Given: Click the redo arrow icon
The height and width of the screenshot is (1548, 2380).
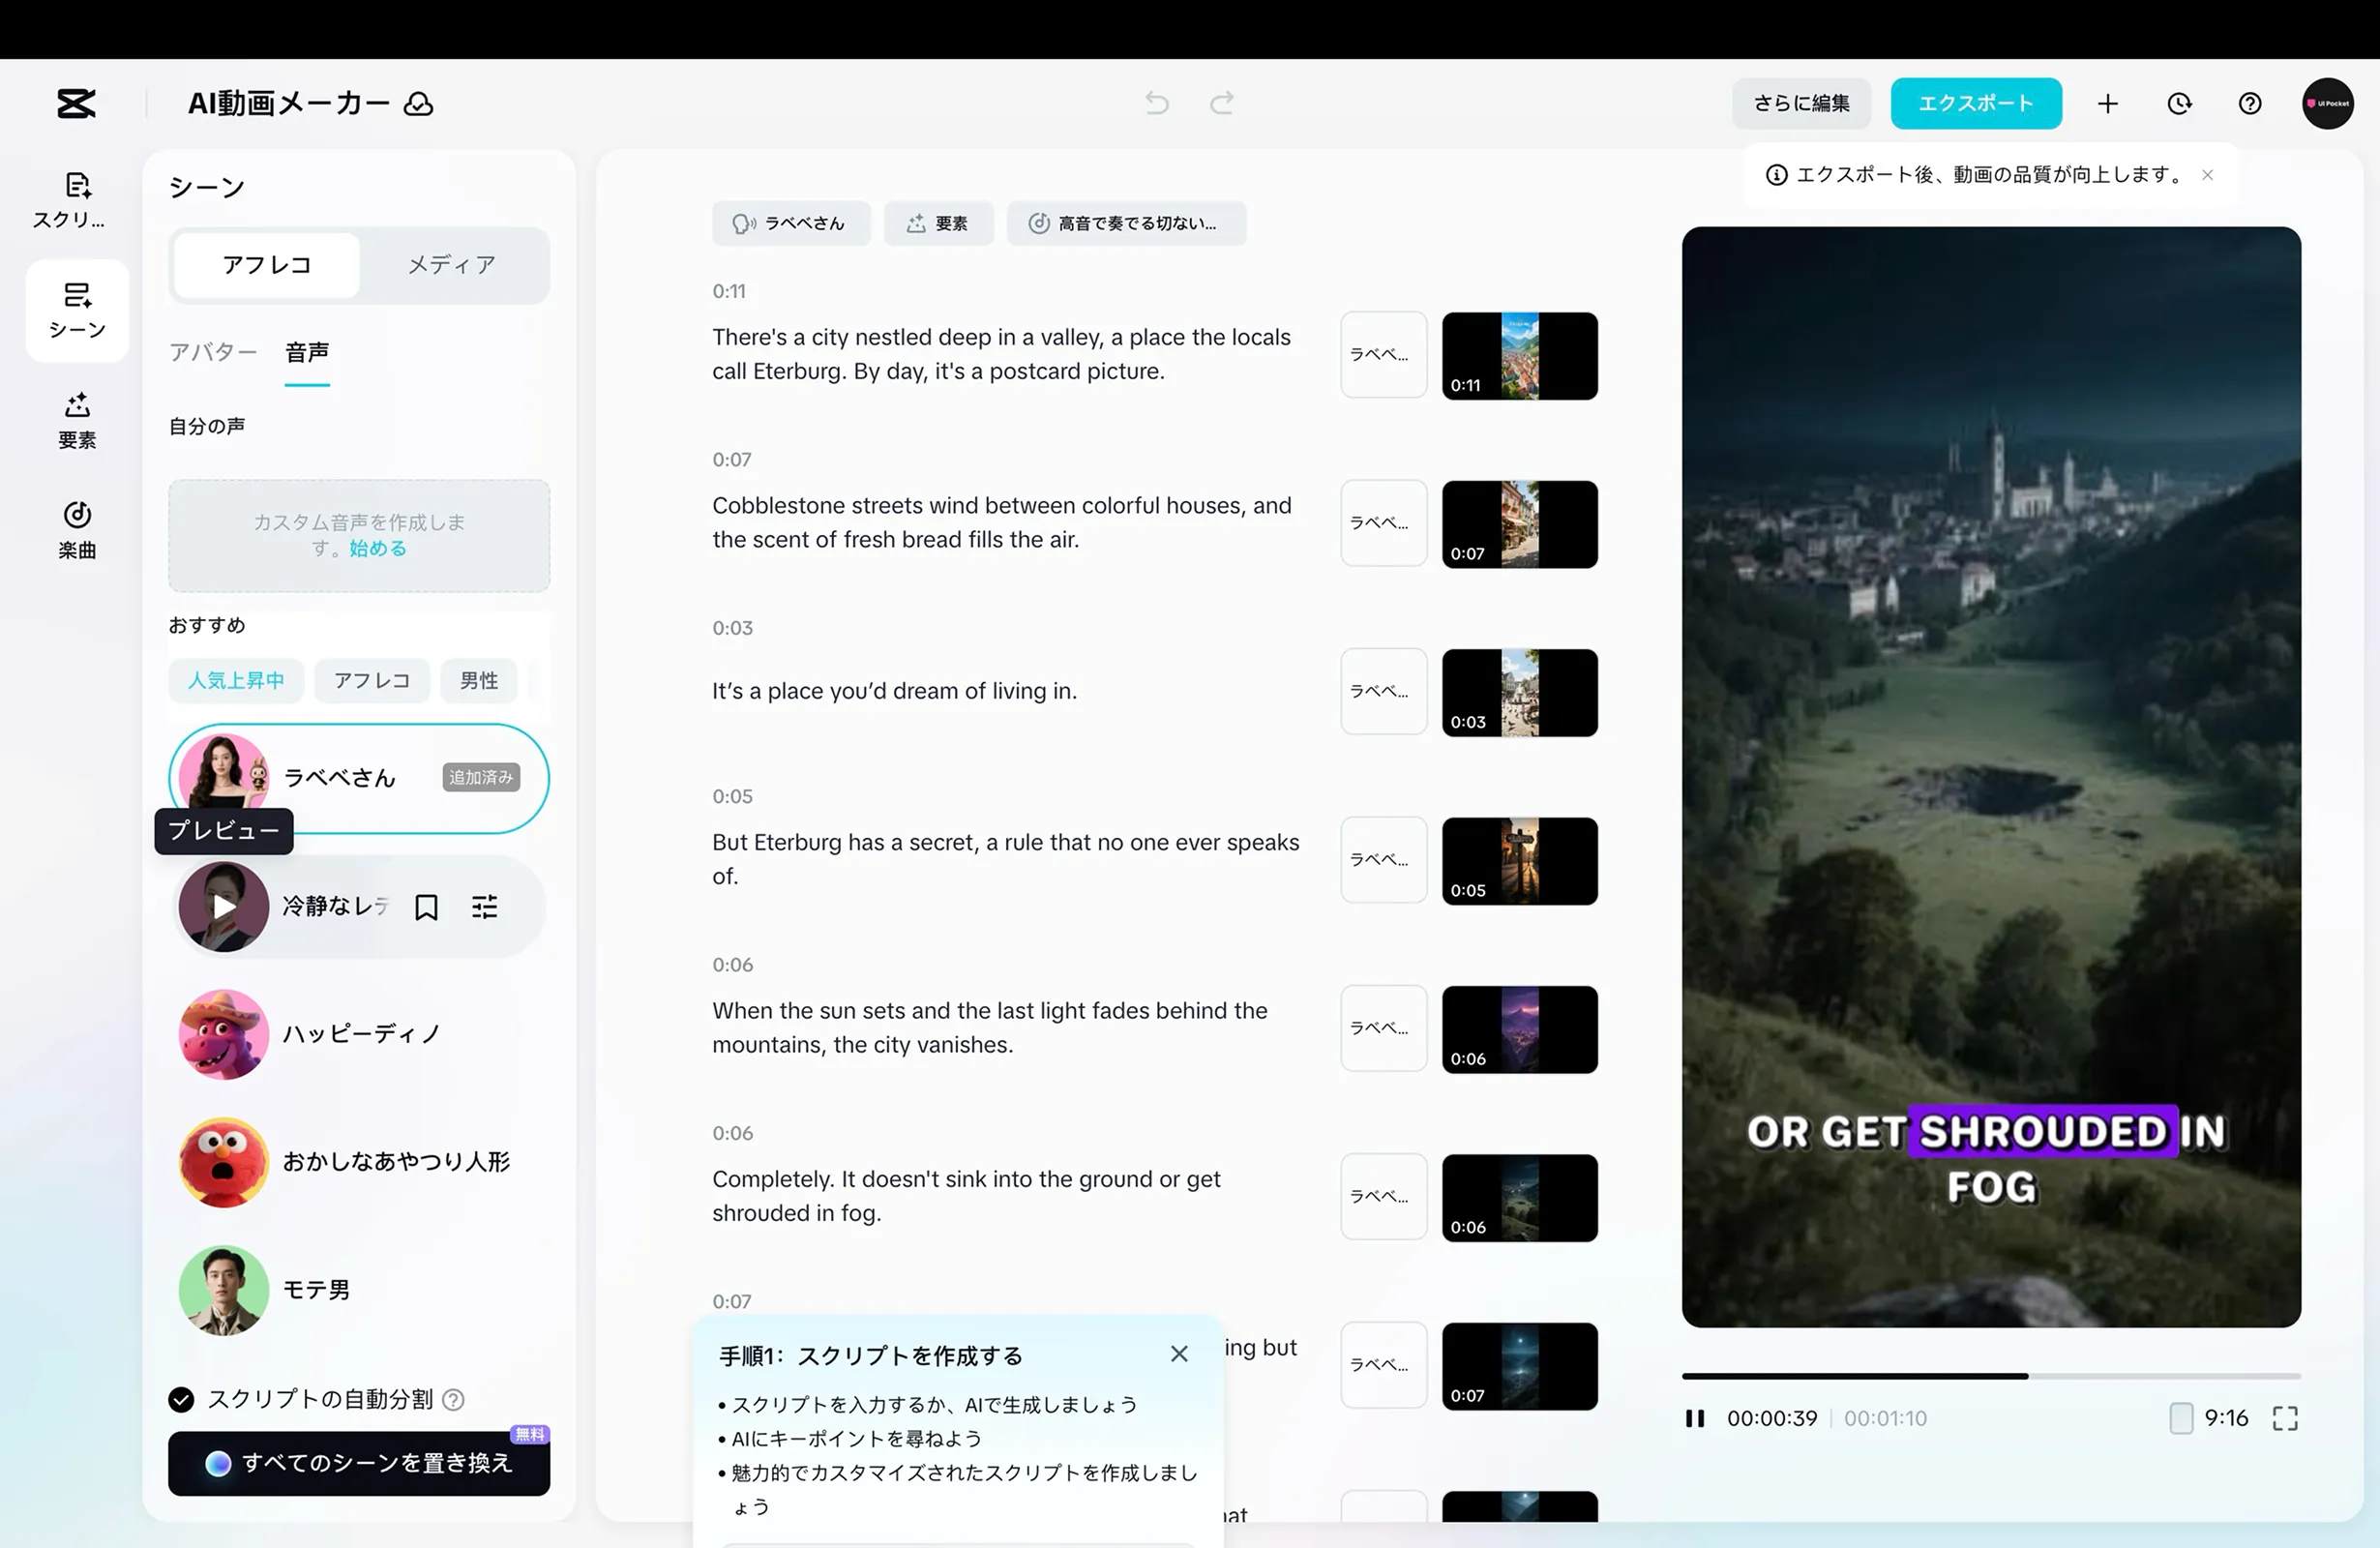Looking at the screenshot, I should (1222, 103).
